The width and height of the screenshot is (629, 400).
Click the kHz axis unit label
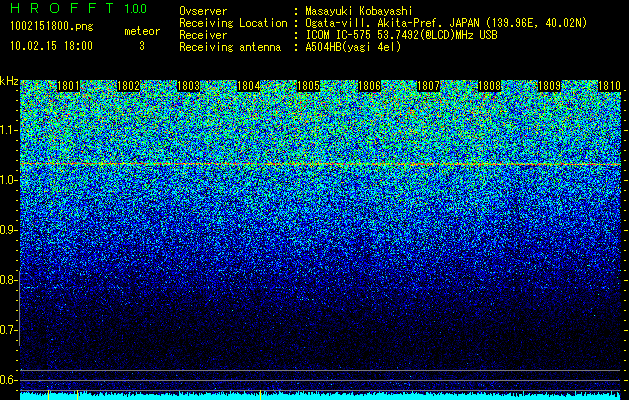click(x=9, y=81)
